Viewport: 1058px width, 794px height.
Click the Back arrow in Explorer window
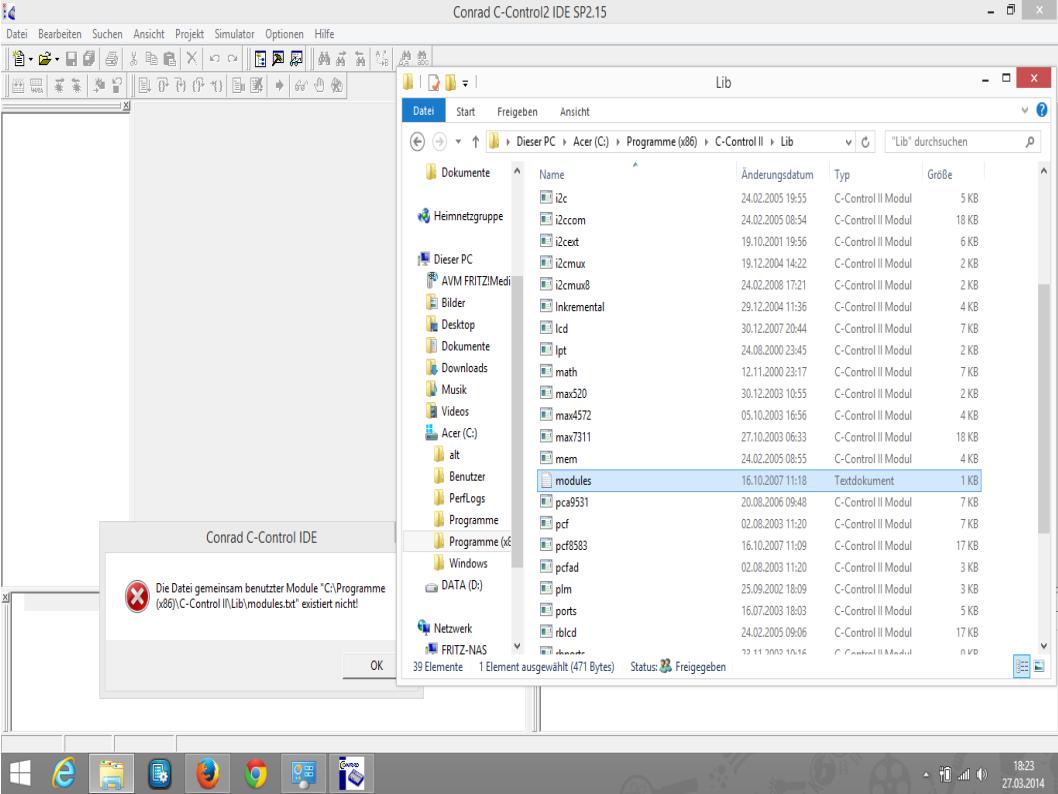[x=416, y=141]
